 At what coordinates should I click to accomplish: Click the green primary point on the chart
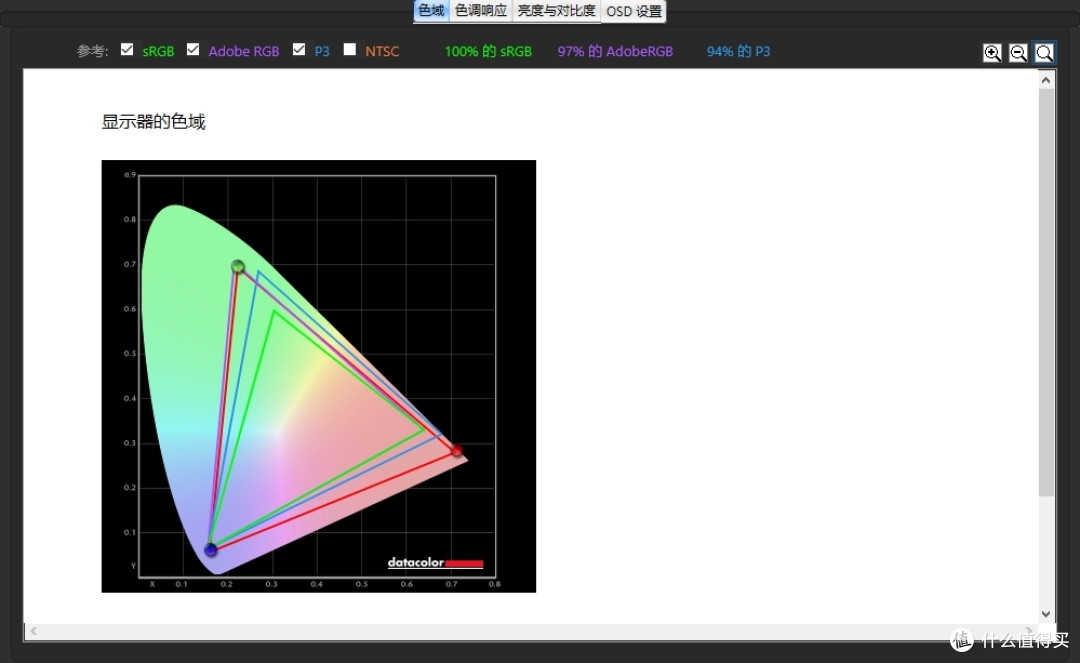pyautogui.click(x=238, y=266)
